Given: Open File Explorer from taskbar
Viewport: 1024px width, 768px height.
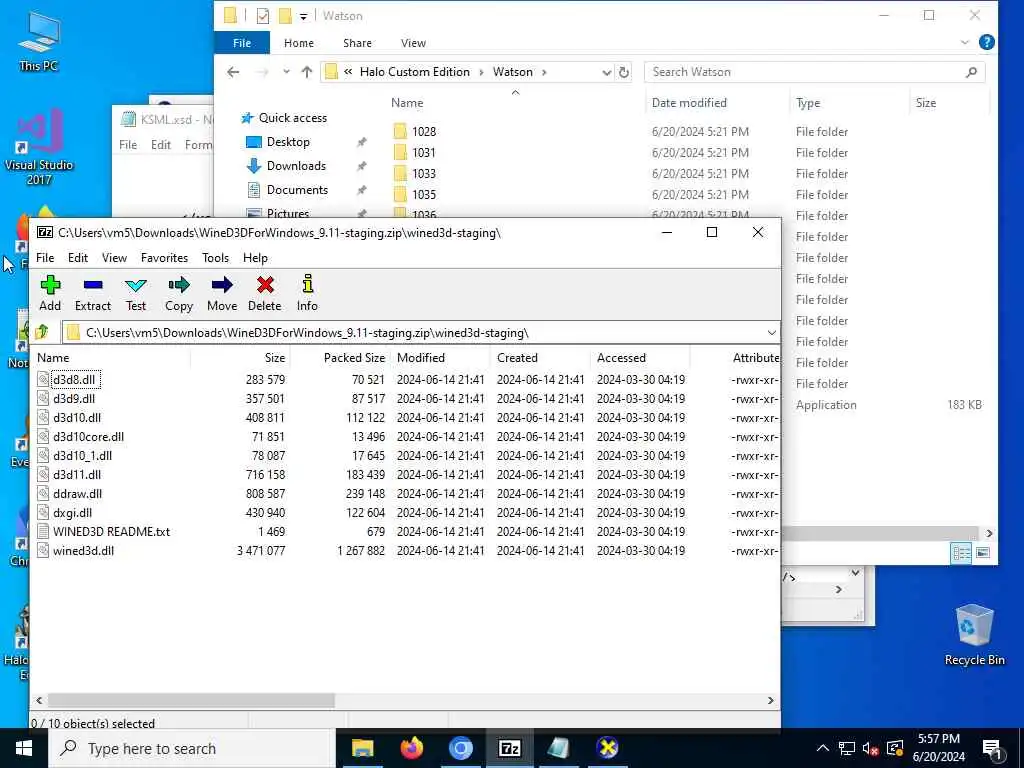Looking at the screenshot, I should 362,748.
